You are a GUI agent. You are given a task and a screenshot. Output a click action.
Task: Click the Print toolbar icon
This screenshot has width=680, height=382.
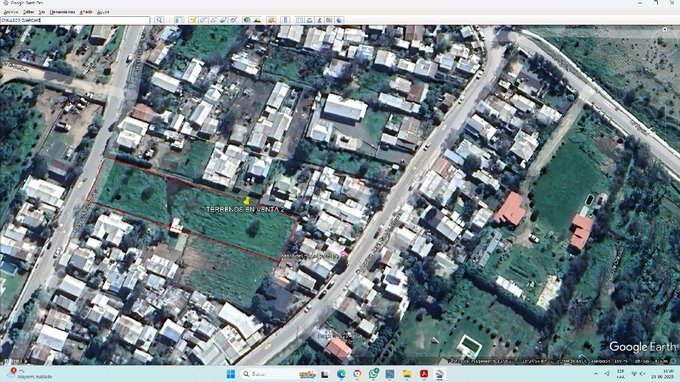click(x=310, y=20)
